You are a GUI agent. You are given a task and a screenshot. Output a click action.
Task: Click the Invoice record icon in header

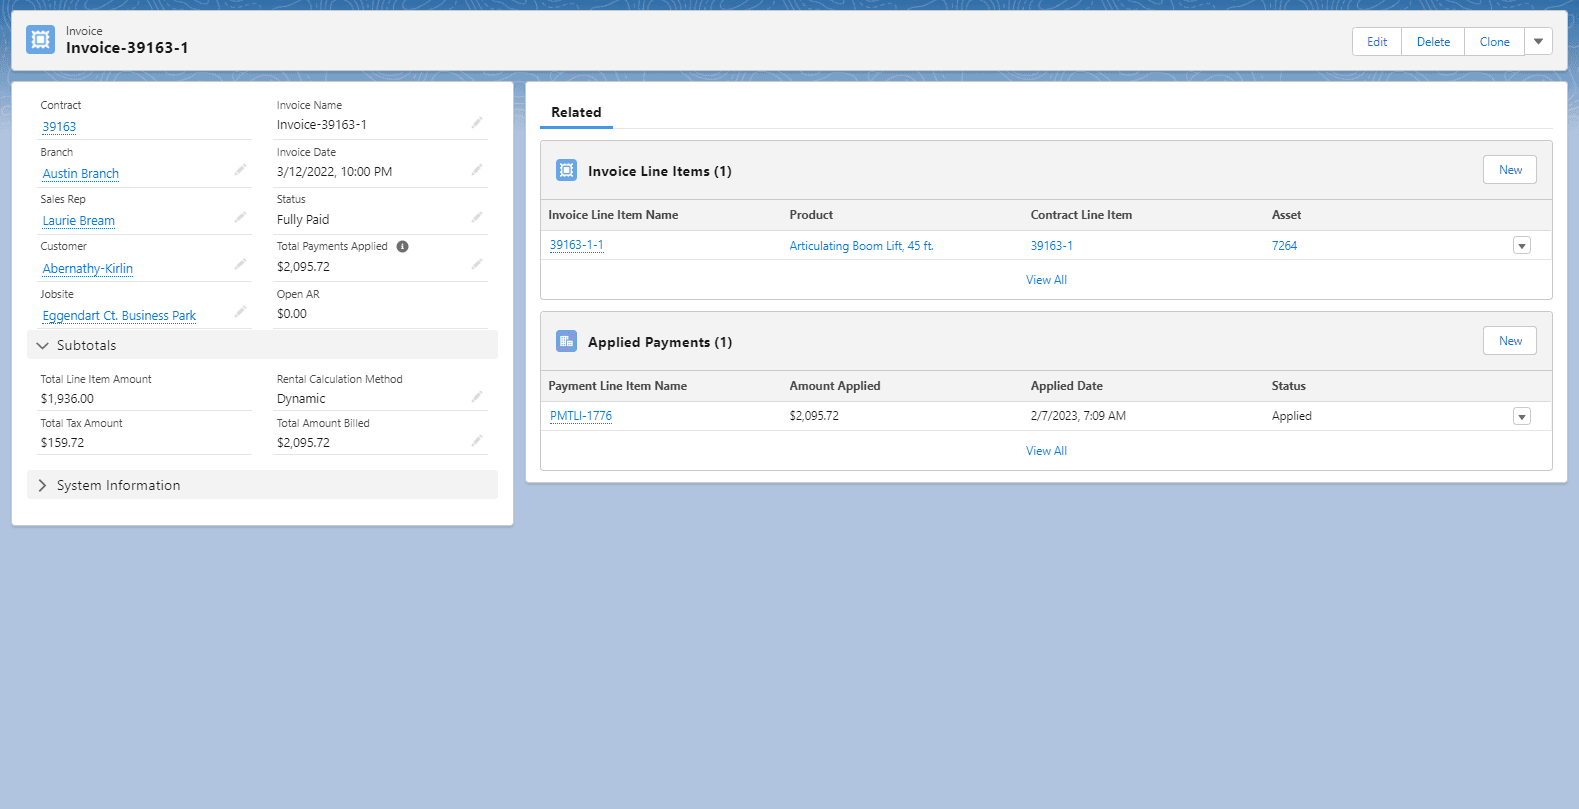(x=41, y=40)
